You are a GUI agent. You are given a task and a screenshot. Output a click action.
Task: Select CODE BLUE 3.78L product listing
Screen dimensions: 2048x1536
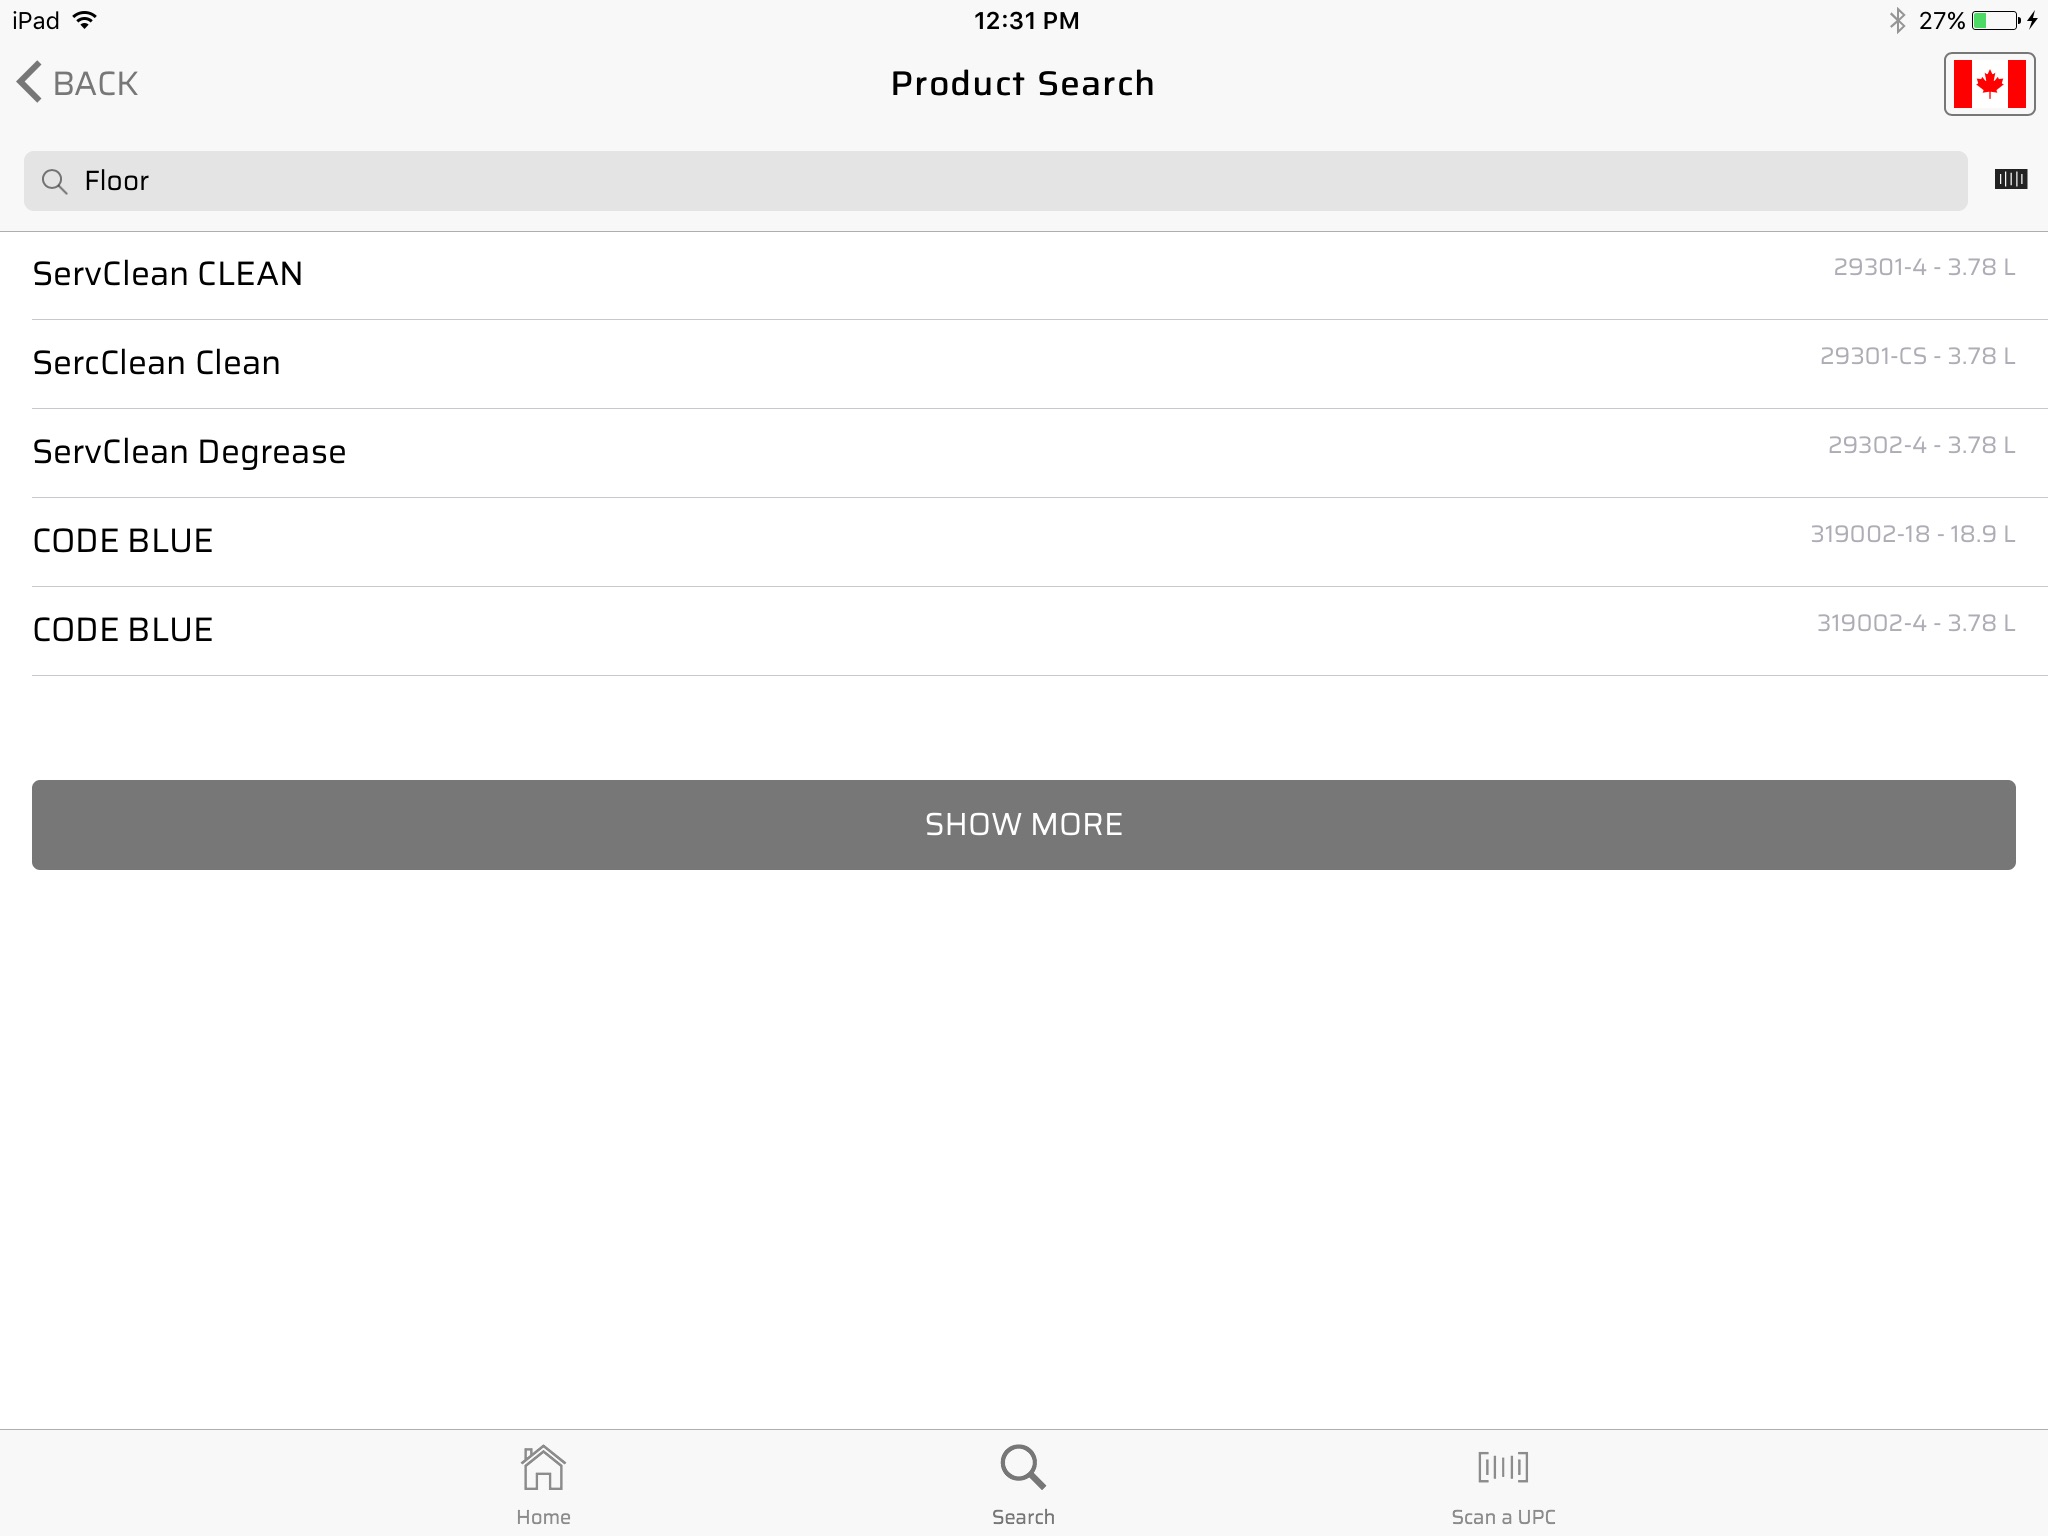pyautogui.click(x=1024, y=629)
